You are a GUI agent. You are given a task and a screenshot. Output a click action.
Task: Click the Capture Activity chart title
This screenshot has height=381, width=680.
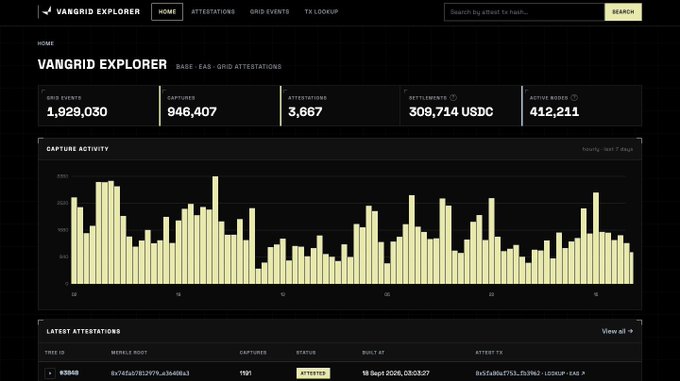pos(78,149)
